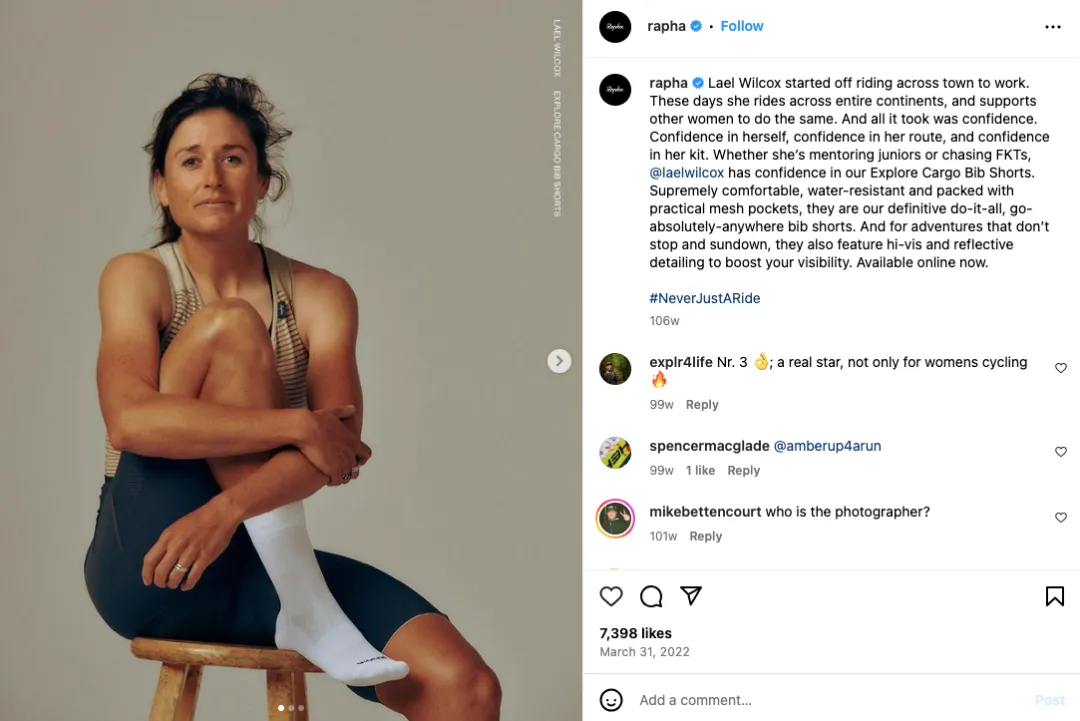
Task: Open rapha's profile picture in the header
Action: point(615,26)
